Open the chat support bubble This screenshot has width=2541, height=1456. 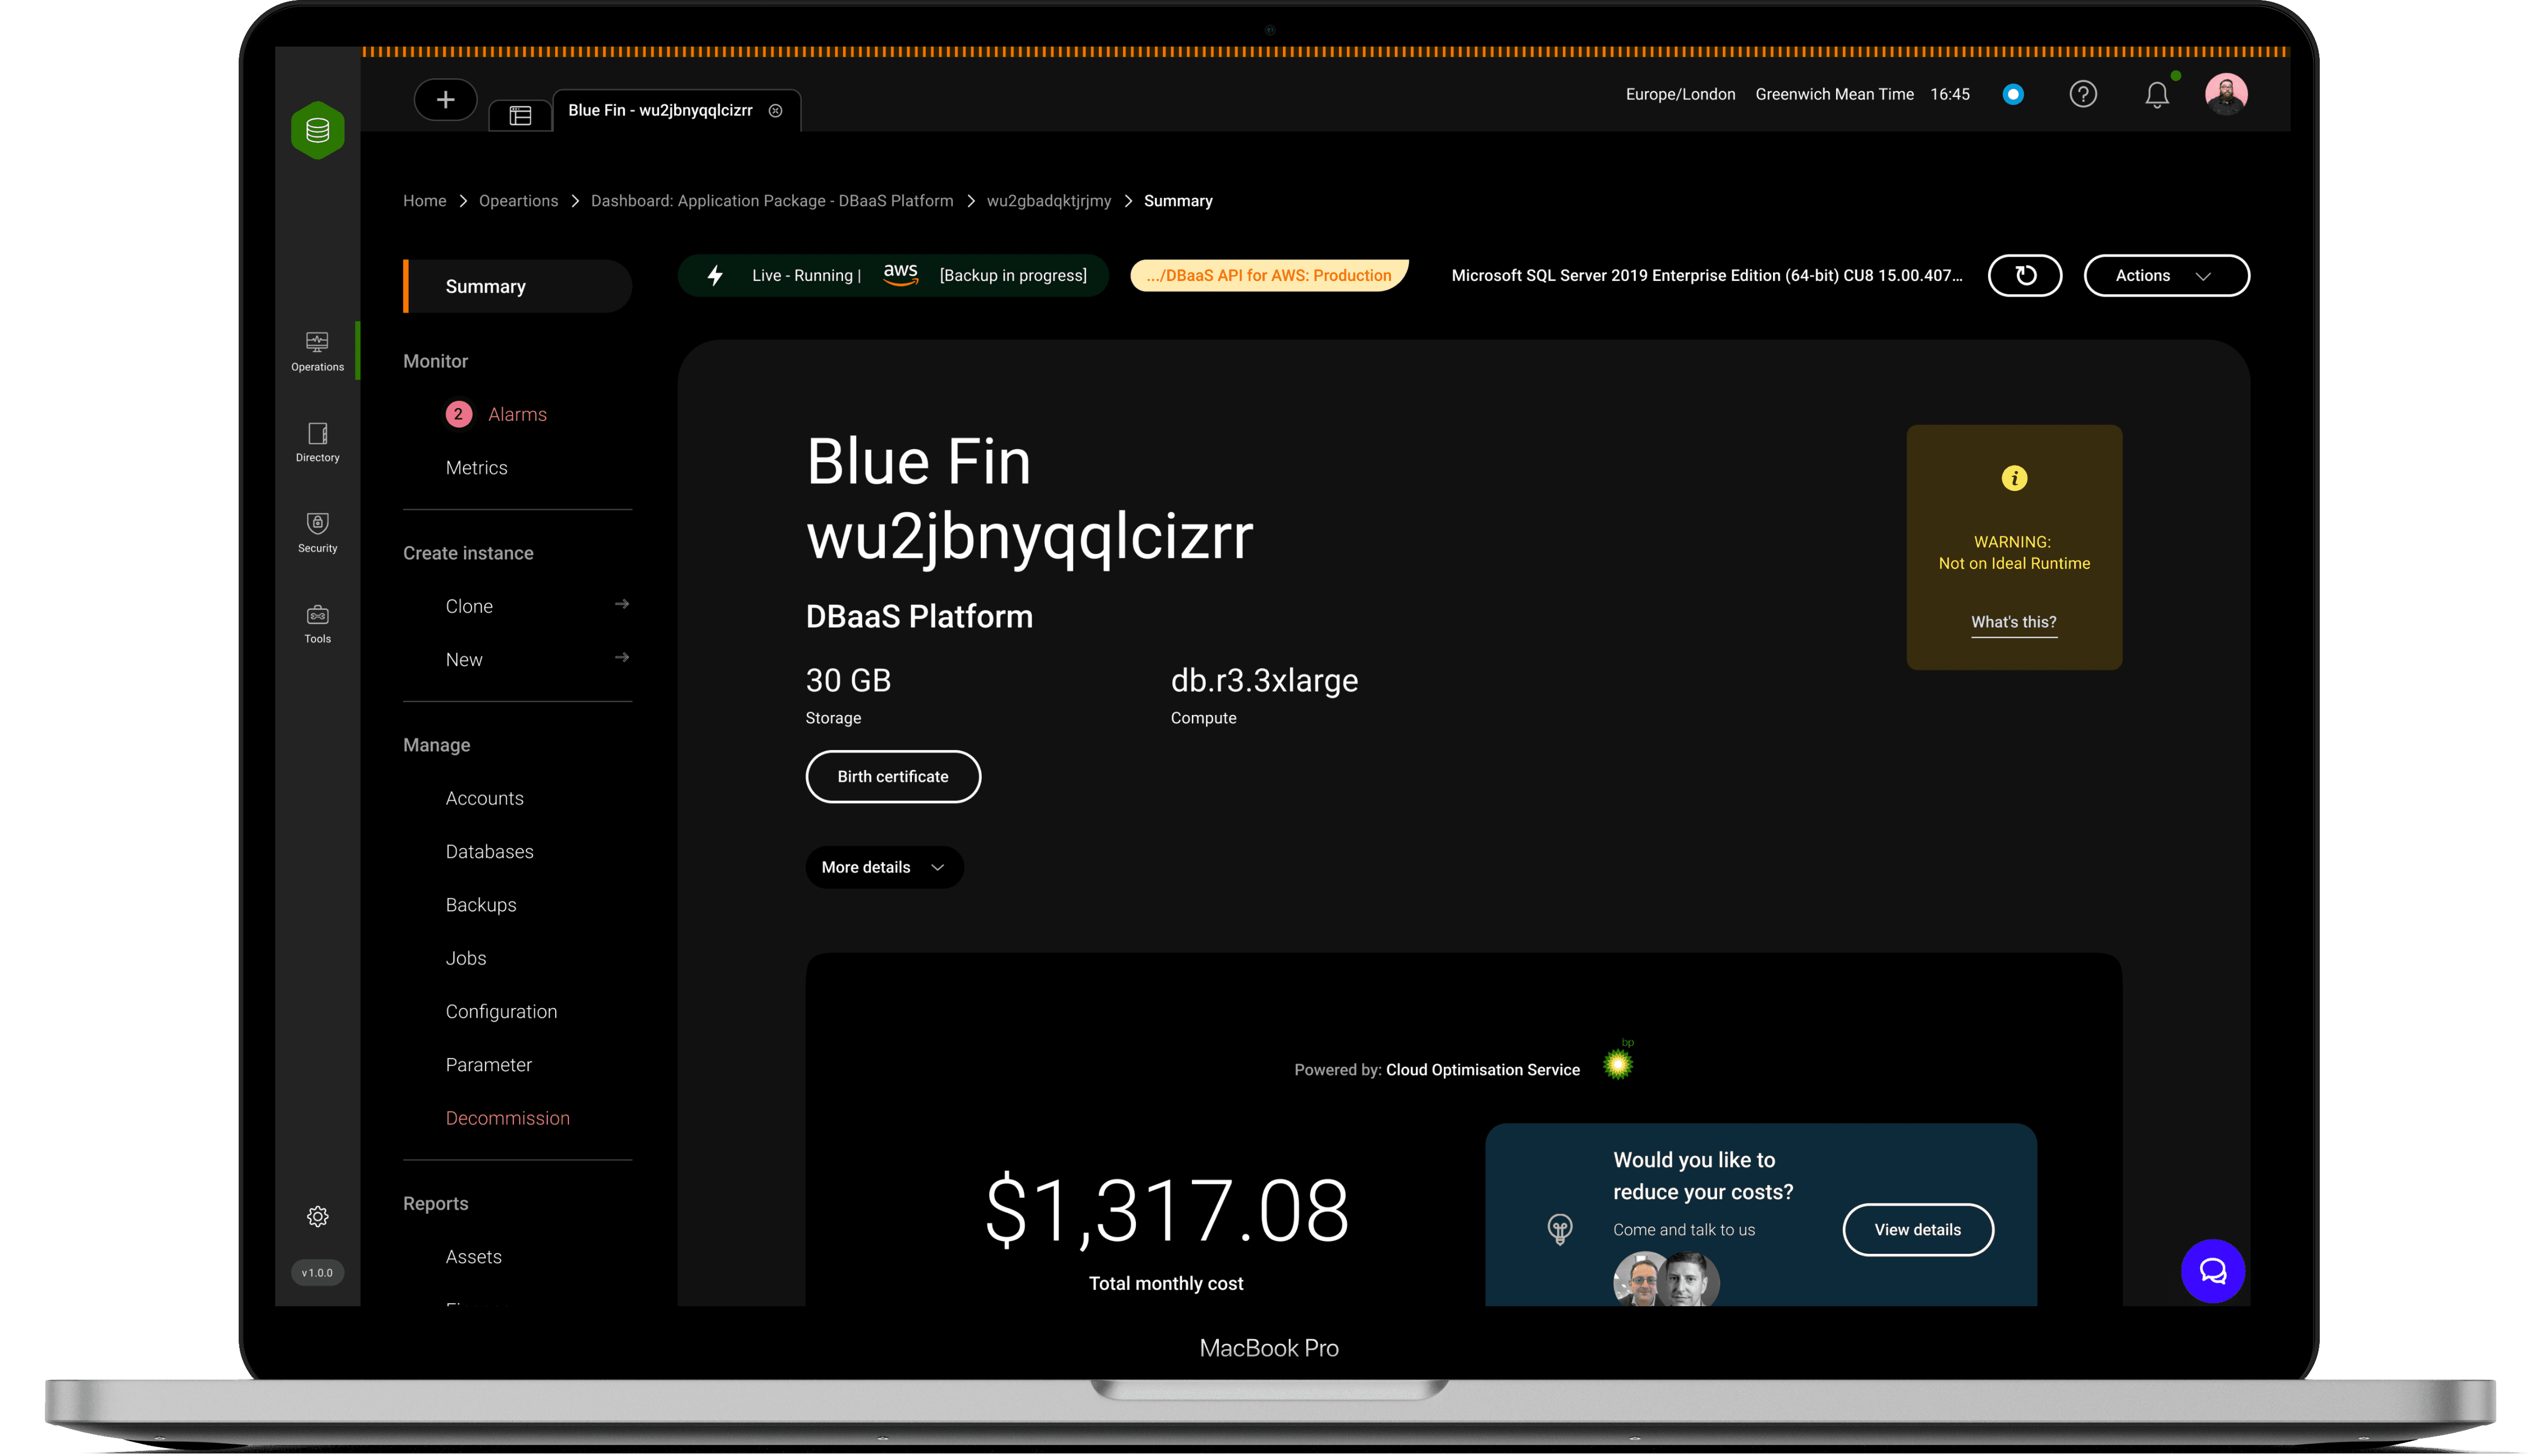tap(2212, 1271)
